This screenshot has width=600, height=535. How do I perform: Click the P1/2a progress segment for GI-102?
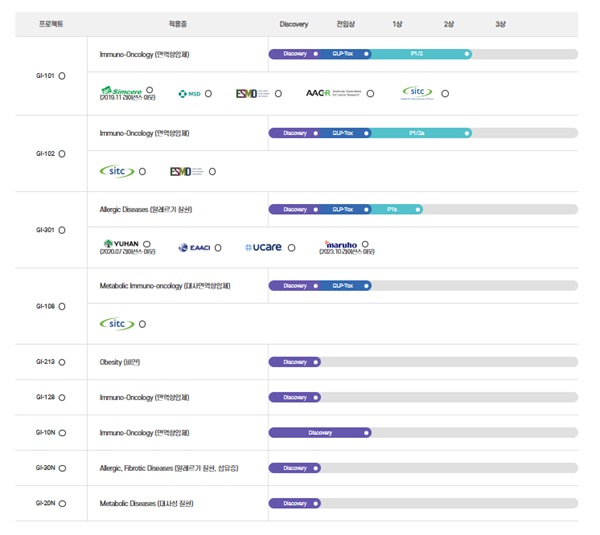coord(420,133)
